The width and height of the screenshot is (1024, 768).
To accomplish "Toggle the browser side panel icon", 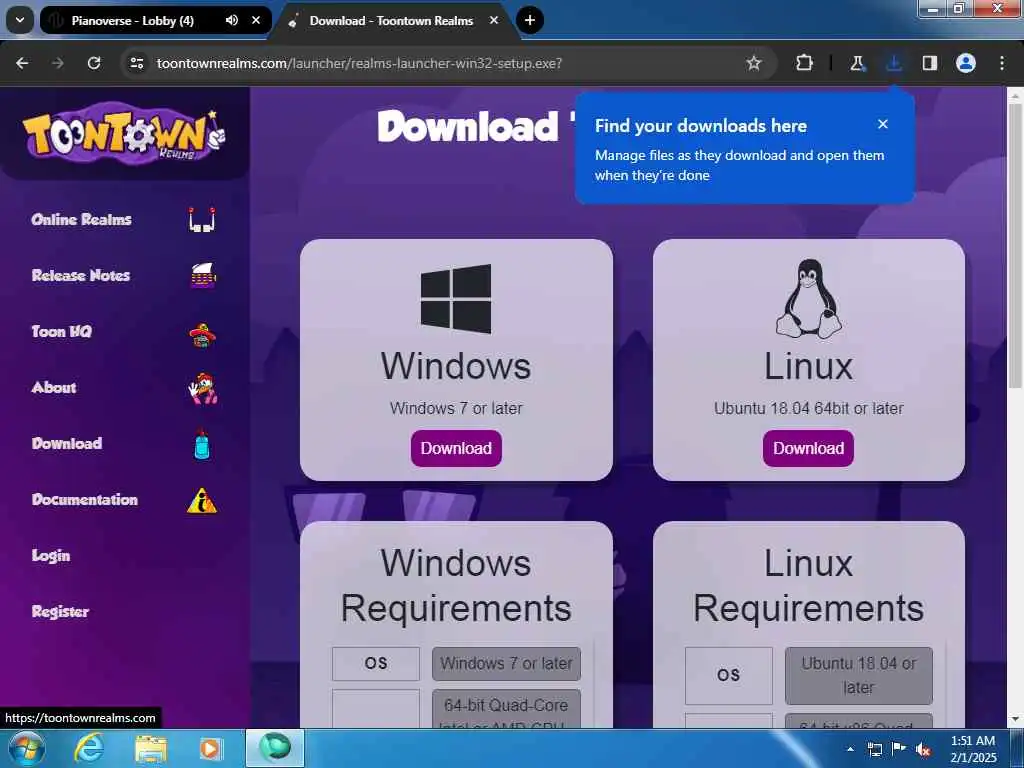I will 930,63.
